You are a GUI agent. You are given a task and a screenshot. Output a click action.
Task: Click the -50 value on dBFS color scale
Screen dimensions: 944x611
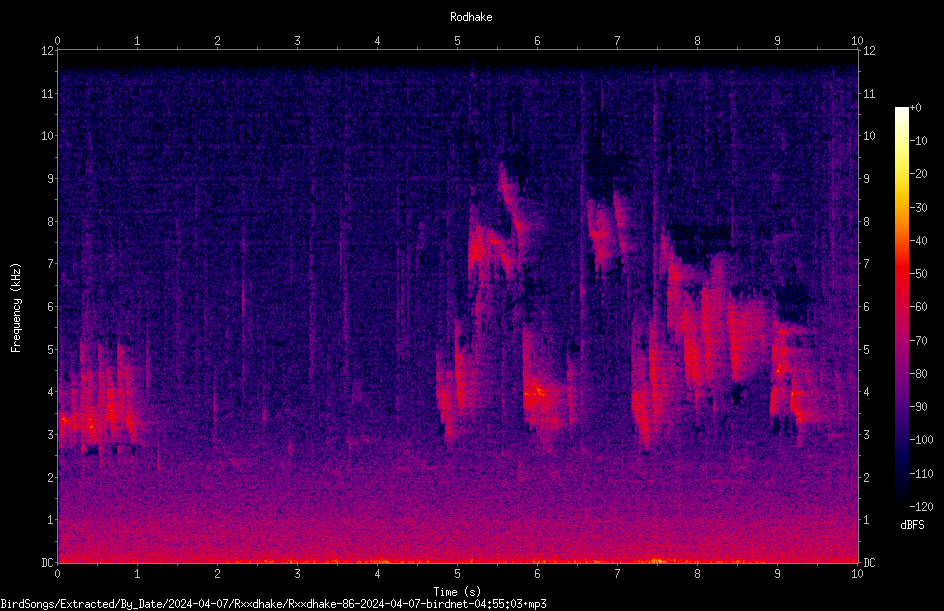coord(918,273)
